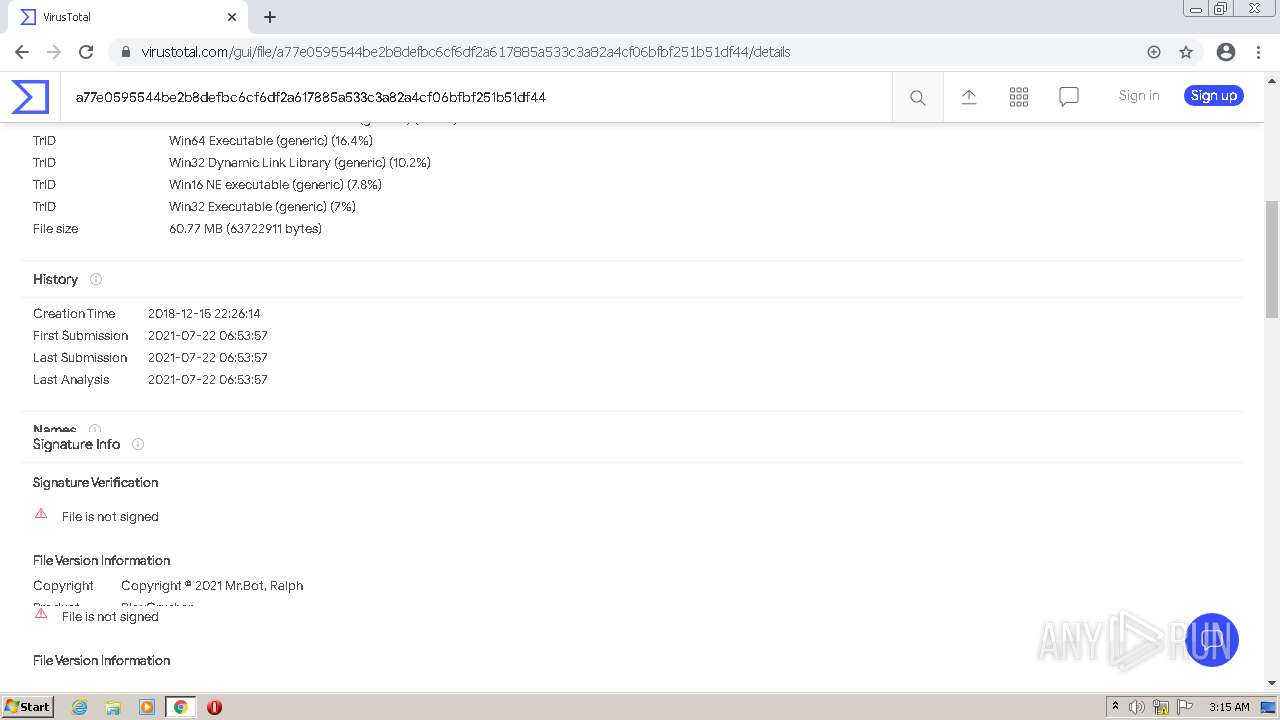Click the Sign in link
The width and height of the screenshot is (1280, 720).
click(1139, 96)
